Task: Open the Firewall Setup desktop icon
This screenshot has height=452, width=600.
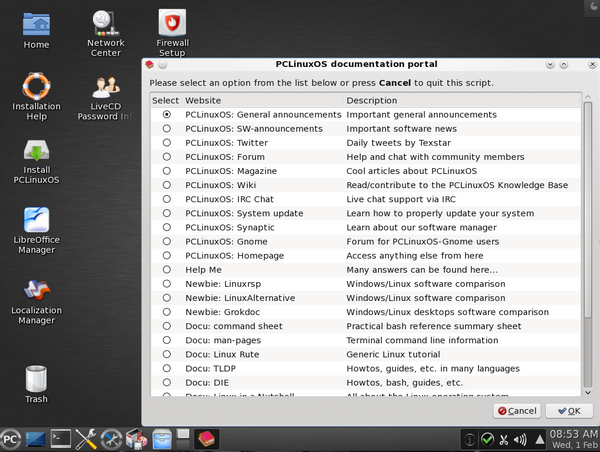Action: click(171, 23)
